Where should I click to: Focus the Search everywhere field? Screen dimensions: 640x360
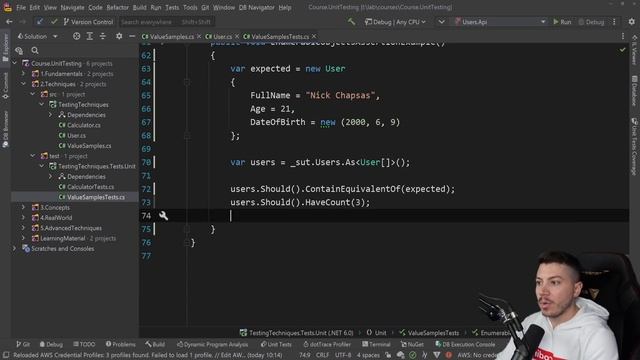click(167, 22)
